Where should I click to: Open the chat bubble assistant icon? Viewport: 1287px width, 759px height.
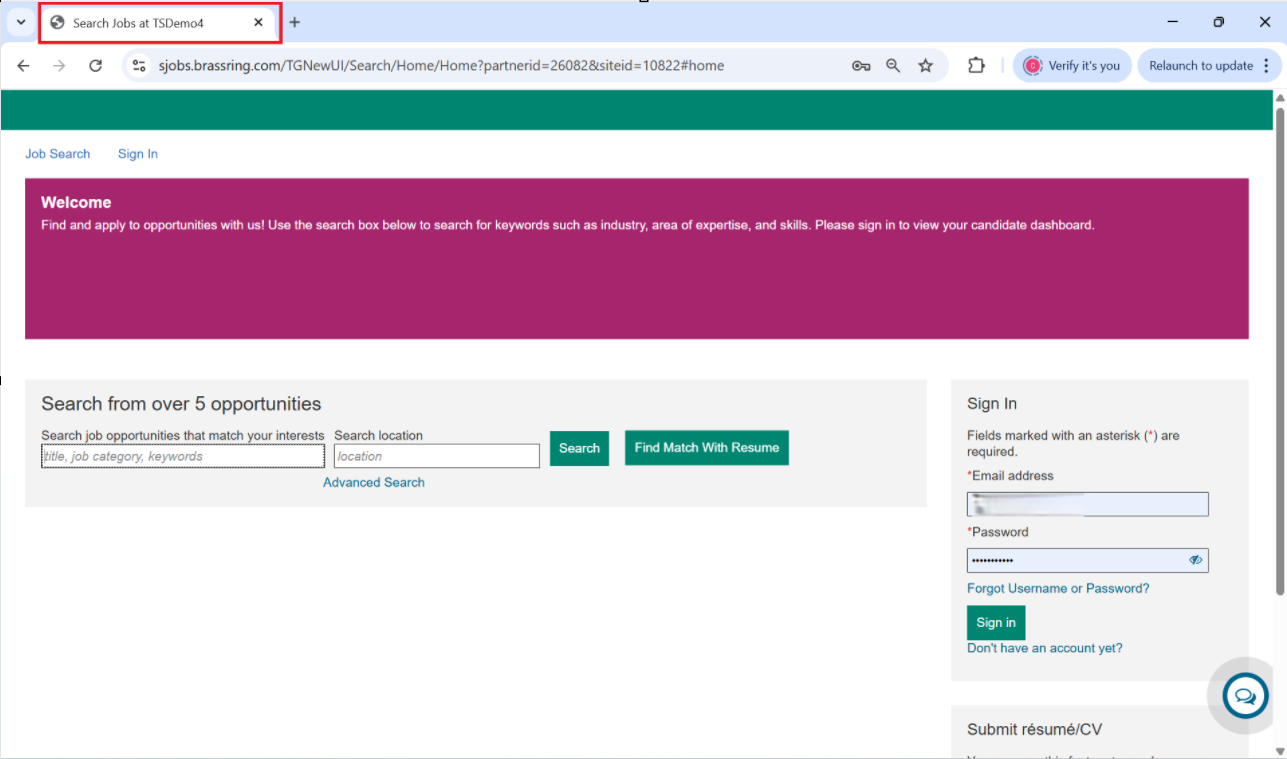click(1245, 696)
